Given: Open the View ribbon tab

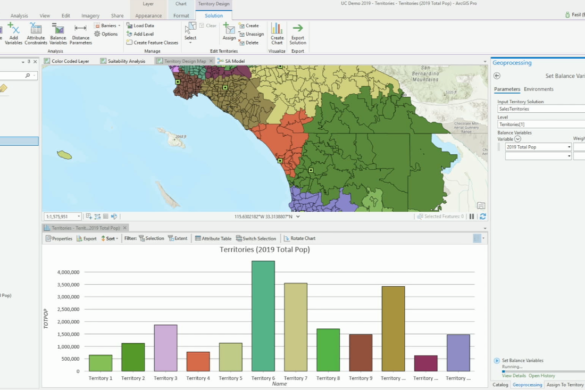Looking at the screenshot, I should [x=45, y=16].
